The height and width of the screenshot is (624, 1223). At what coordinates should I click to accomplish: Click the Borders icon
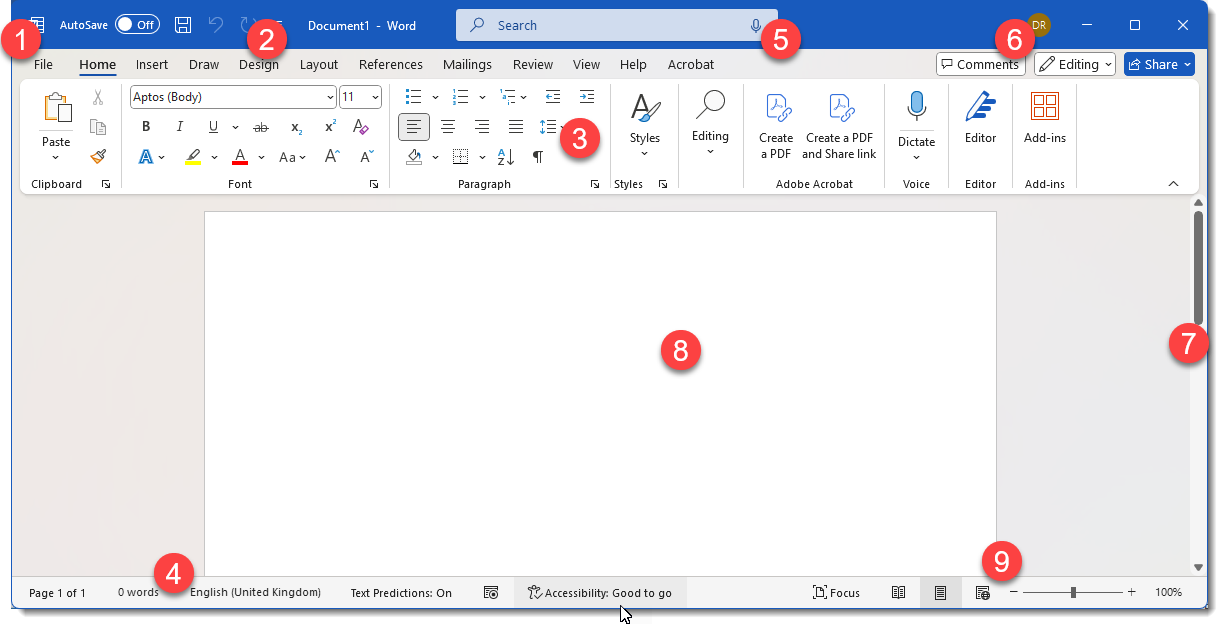[x=461, y=157]
